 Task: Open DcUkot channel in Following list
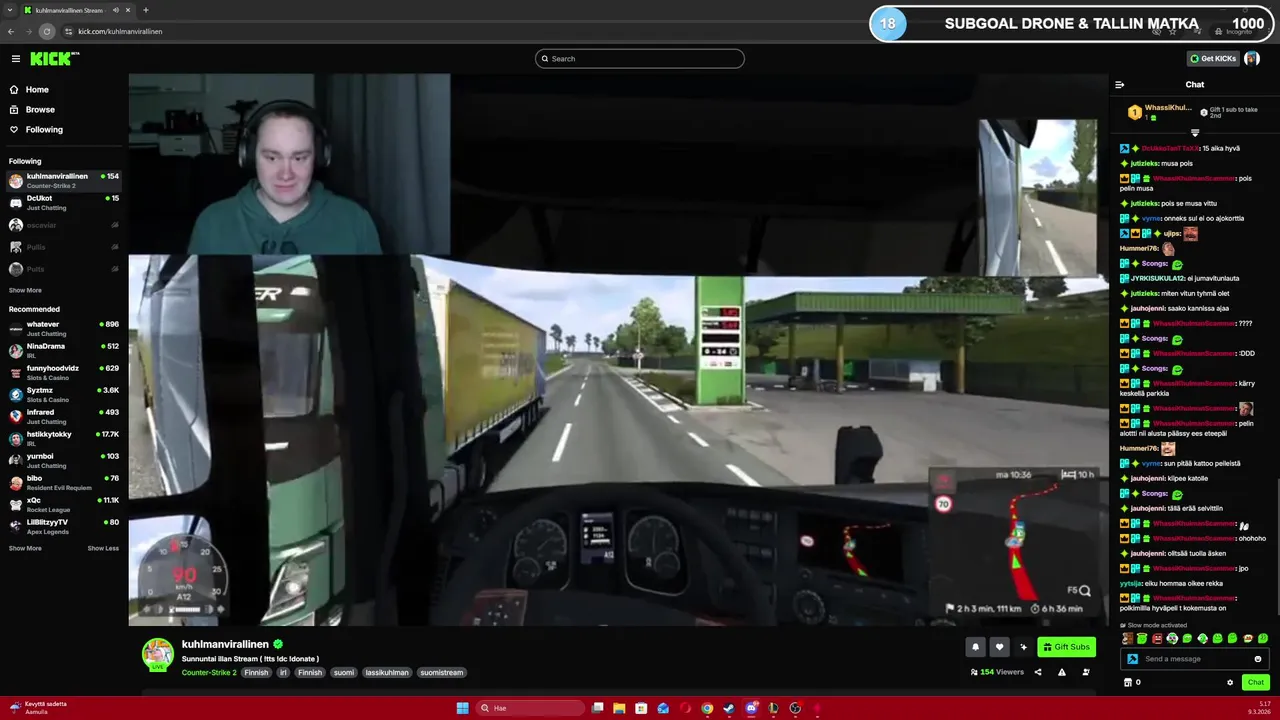tap(64, 203)
